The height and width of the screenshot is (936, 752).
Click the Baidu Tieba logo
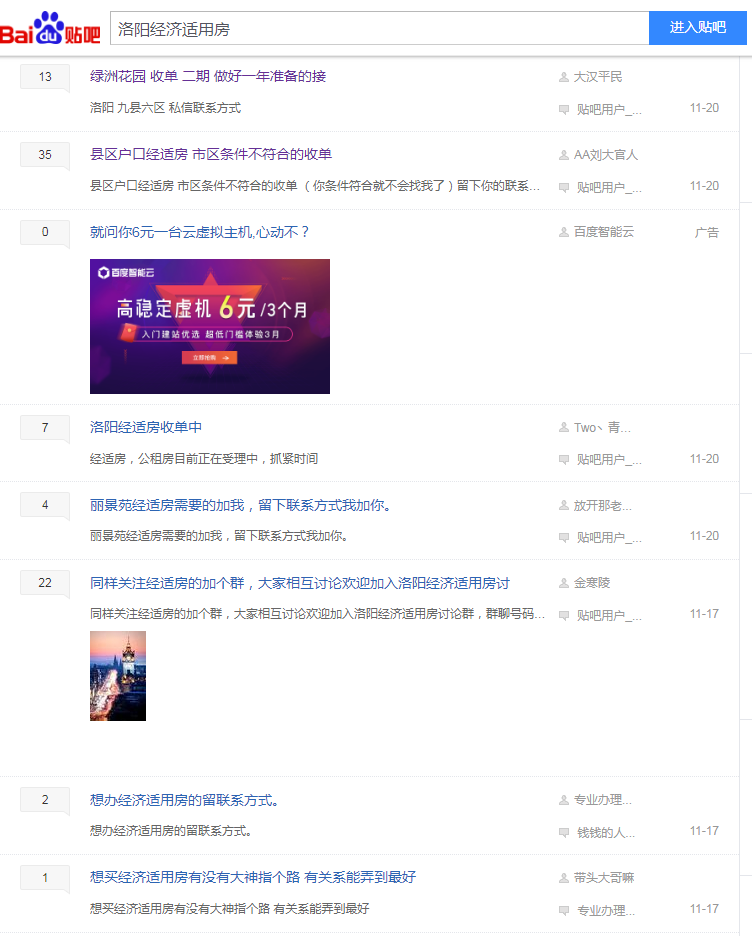[50, 28]
